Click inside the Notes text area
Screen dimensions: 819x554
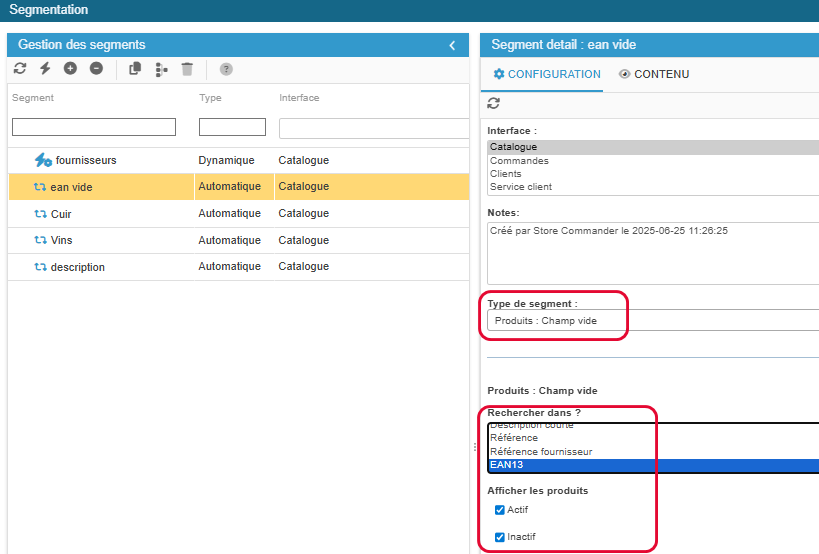[x=653, y=254]
